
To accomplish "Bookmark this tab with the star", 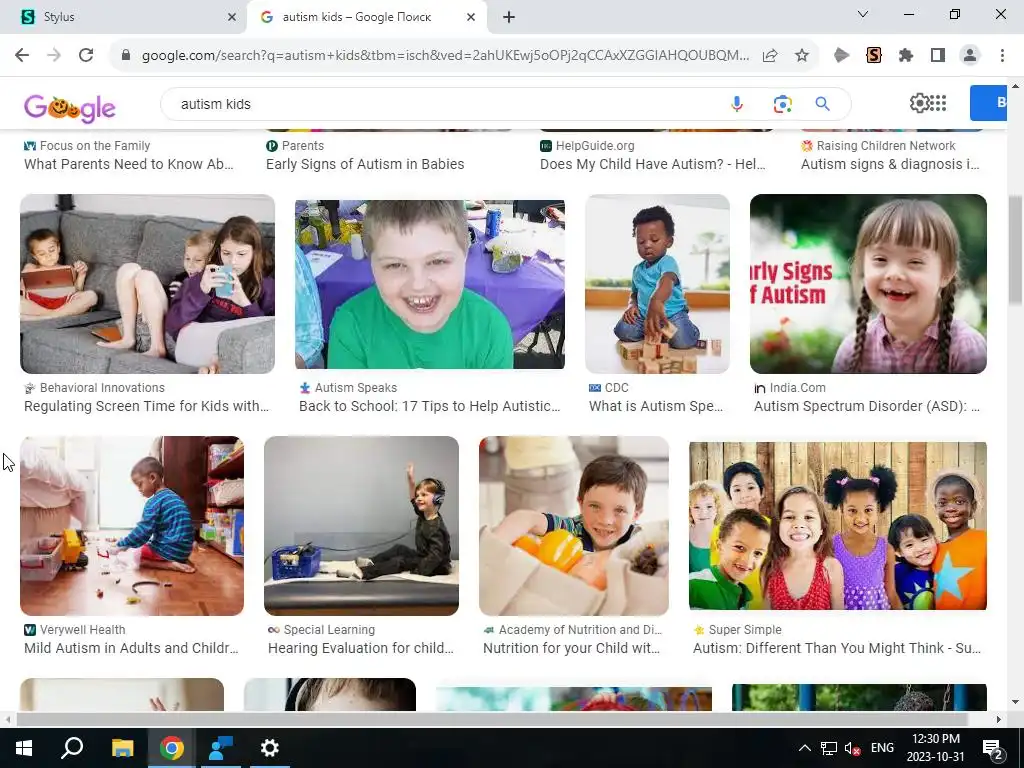I will (x=802, y=56).
